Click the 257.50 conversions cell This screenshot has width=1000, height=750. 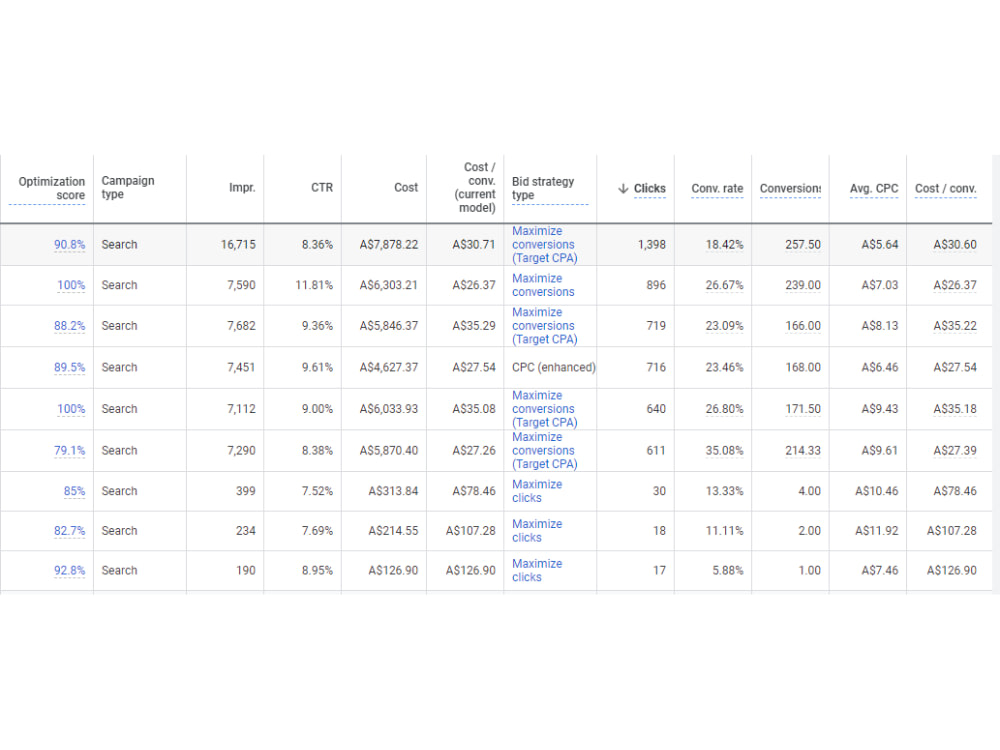[x=803, y=244]
